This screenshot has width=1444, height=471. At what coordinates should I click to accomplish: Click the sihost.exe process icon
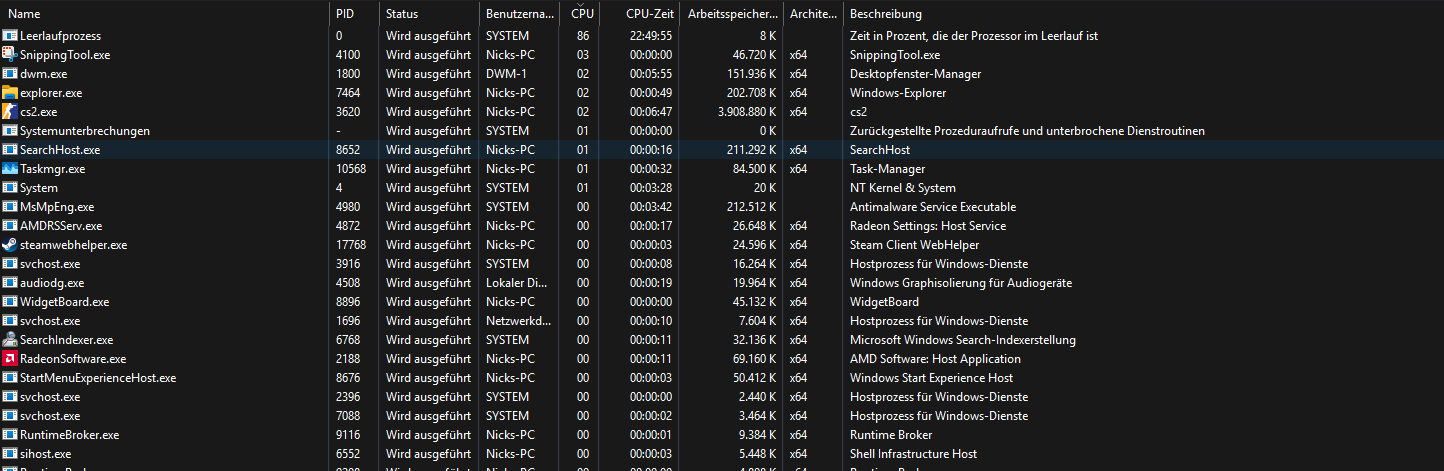10,454
